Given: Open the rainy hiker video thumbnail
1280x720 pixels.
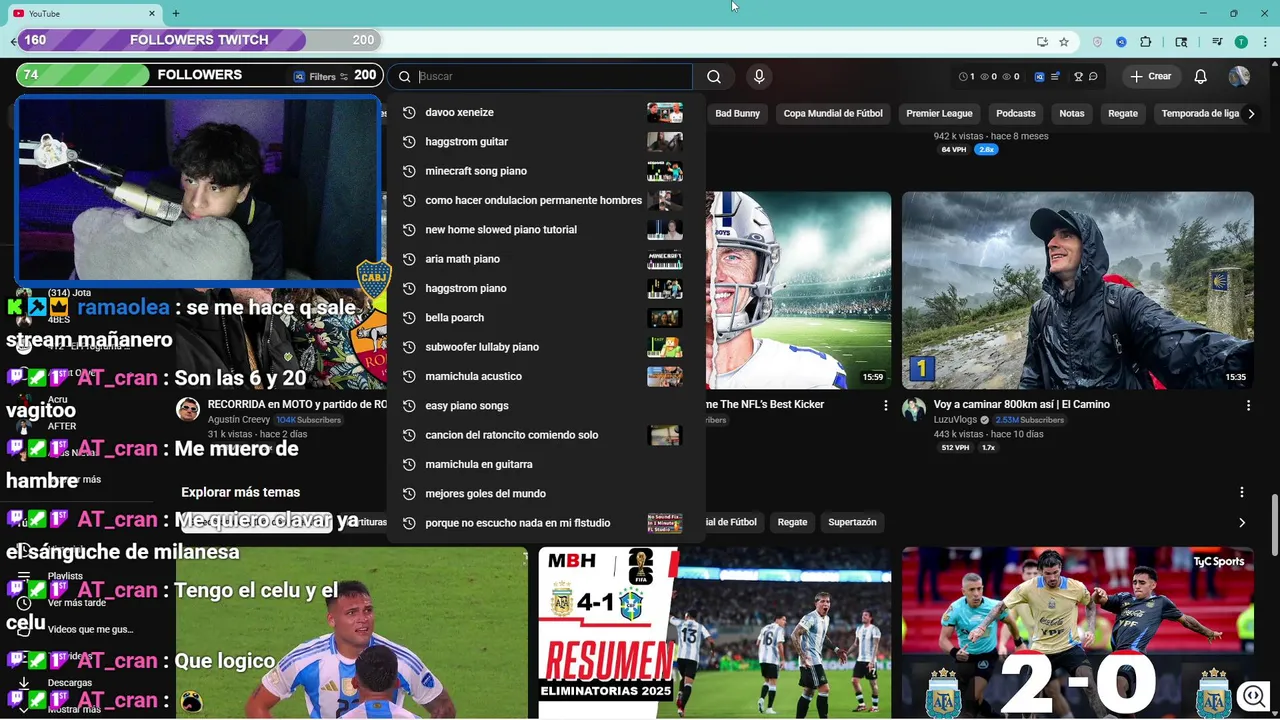Looking at the screenshot, I should pyautogui.click(x=1078, y=290).
